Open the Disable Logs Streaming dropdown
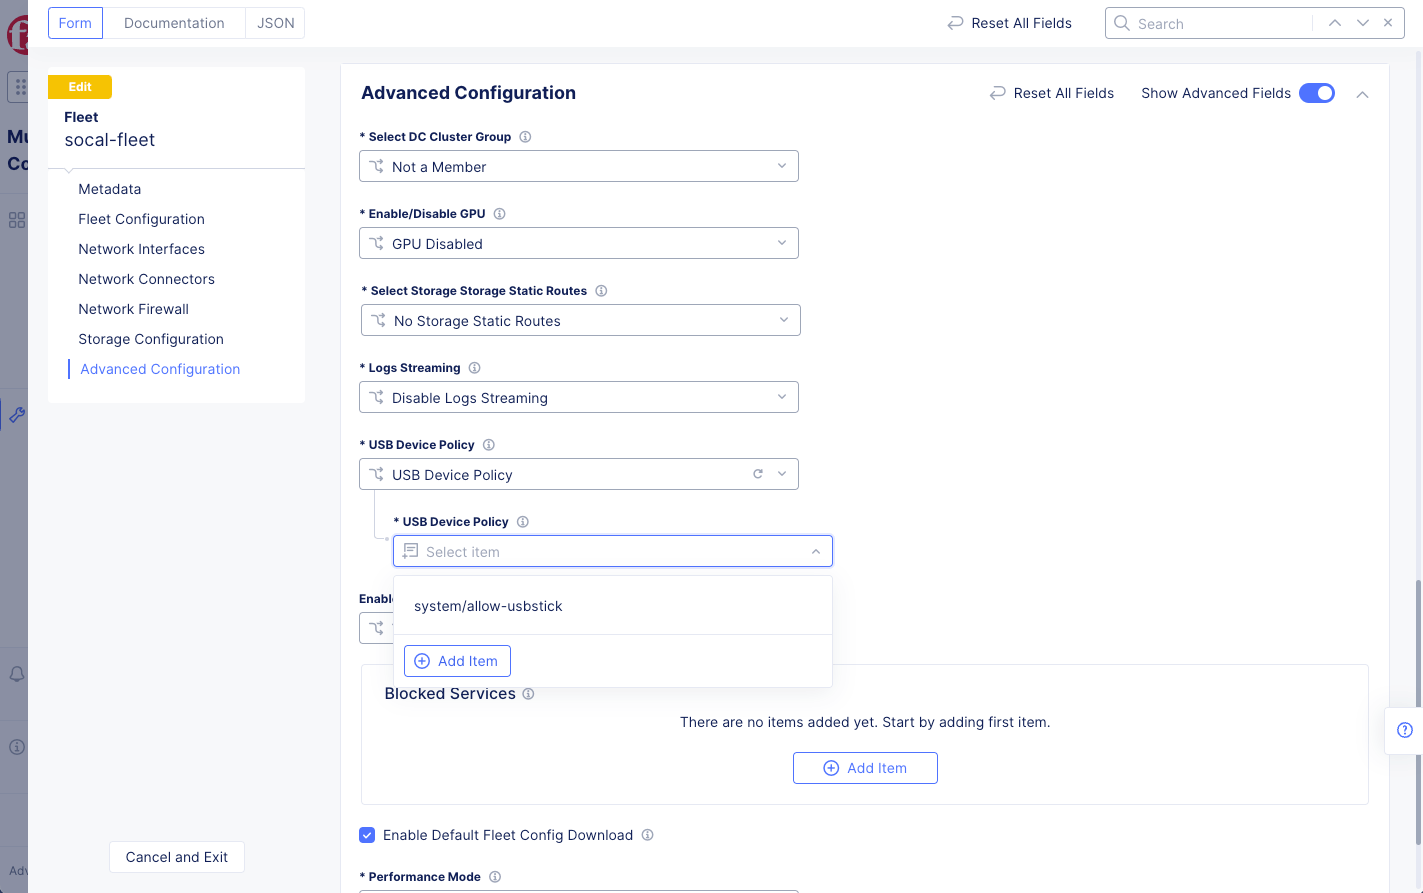1423x893 pixels. click(578, 398)
